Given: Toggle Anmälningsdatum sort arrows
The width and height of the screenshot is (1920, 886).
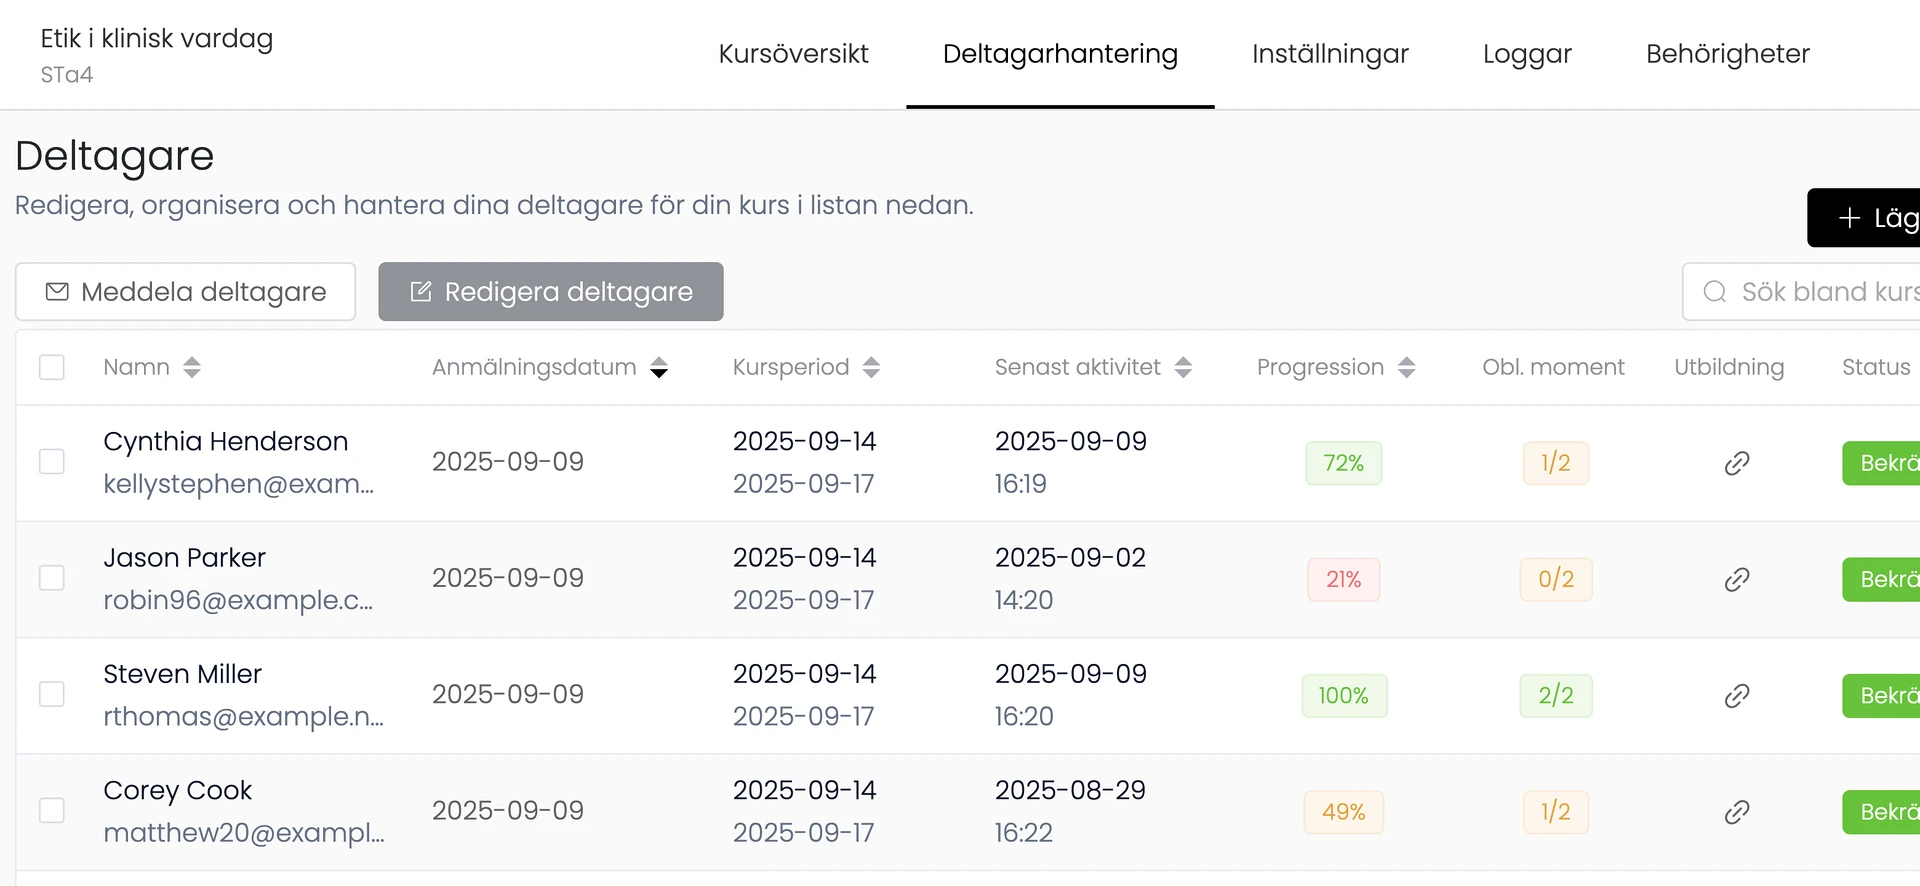Looking at the screenshot, I should click(x=659, y=368).
